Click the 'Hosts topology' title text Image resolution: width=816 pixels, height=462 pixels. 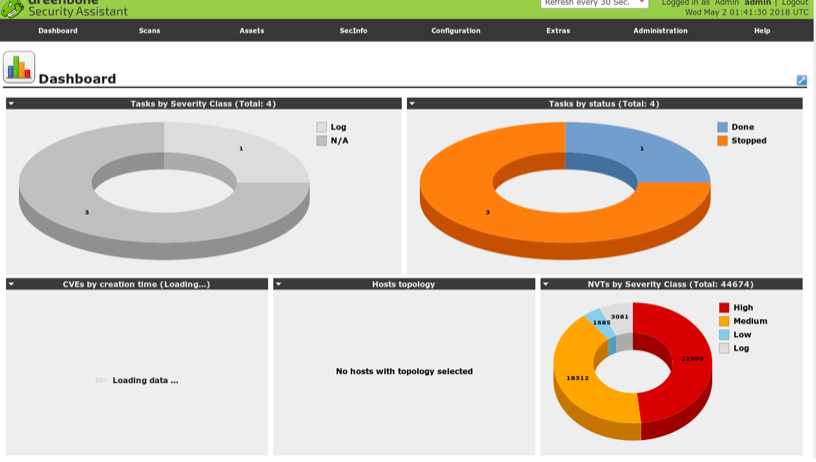403,284
